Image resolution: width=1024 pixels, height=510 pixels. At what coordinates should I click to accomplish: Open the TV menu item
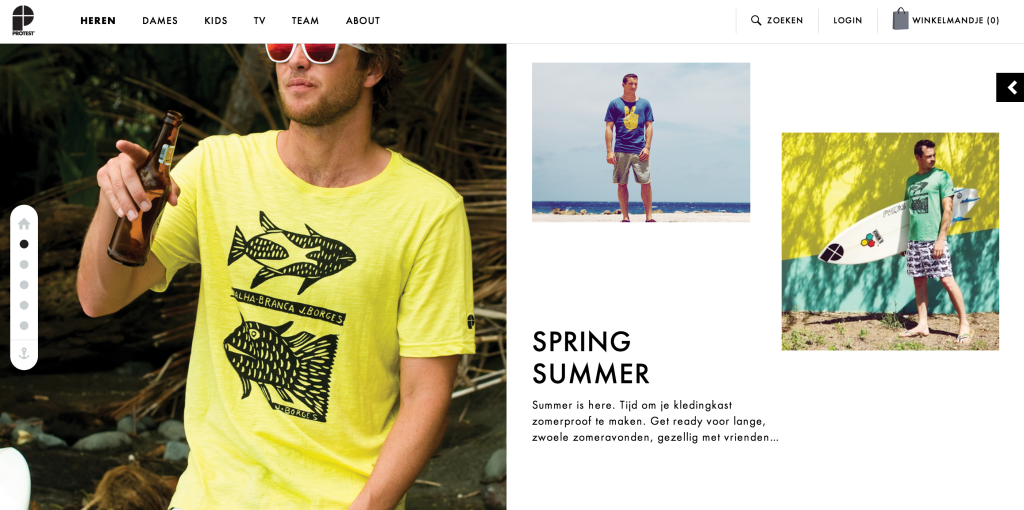coord(259,21)
